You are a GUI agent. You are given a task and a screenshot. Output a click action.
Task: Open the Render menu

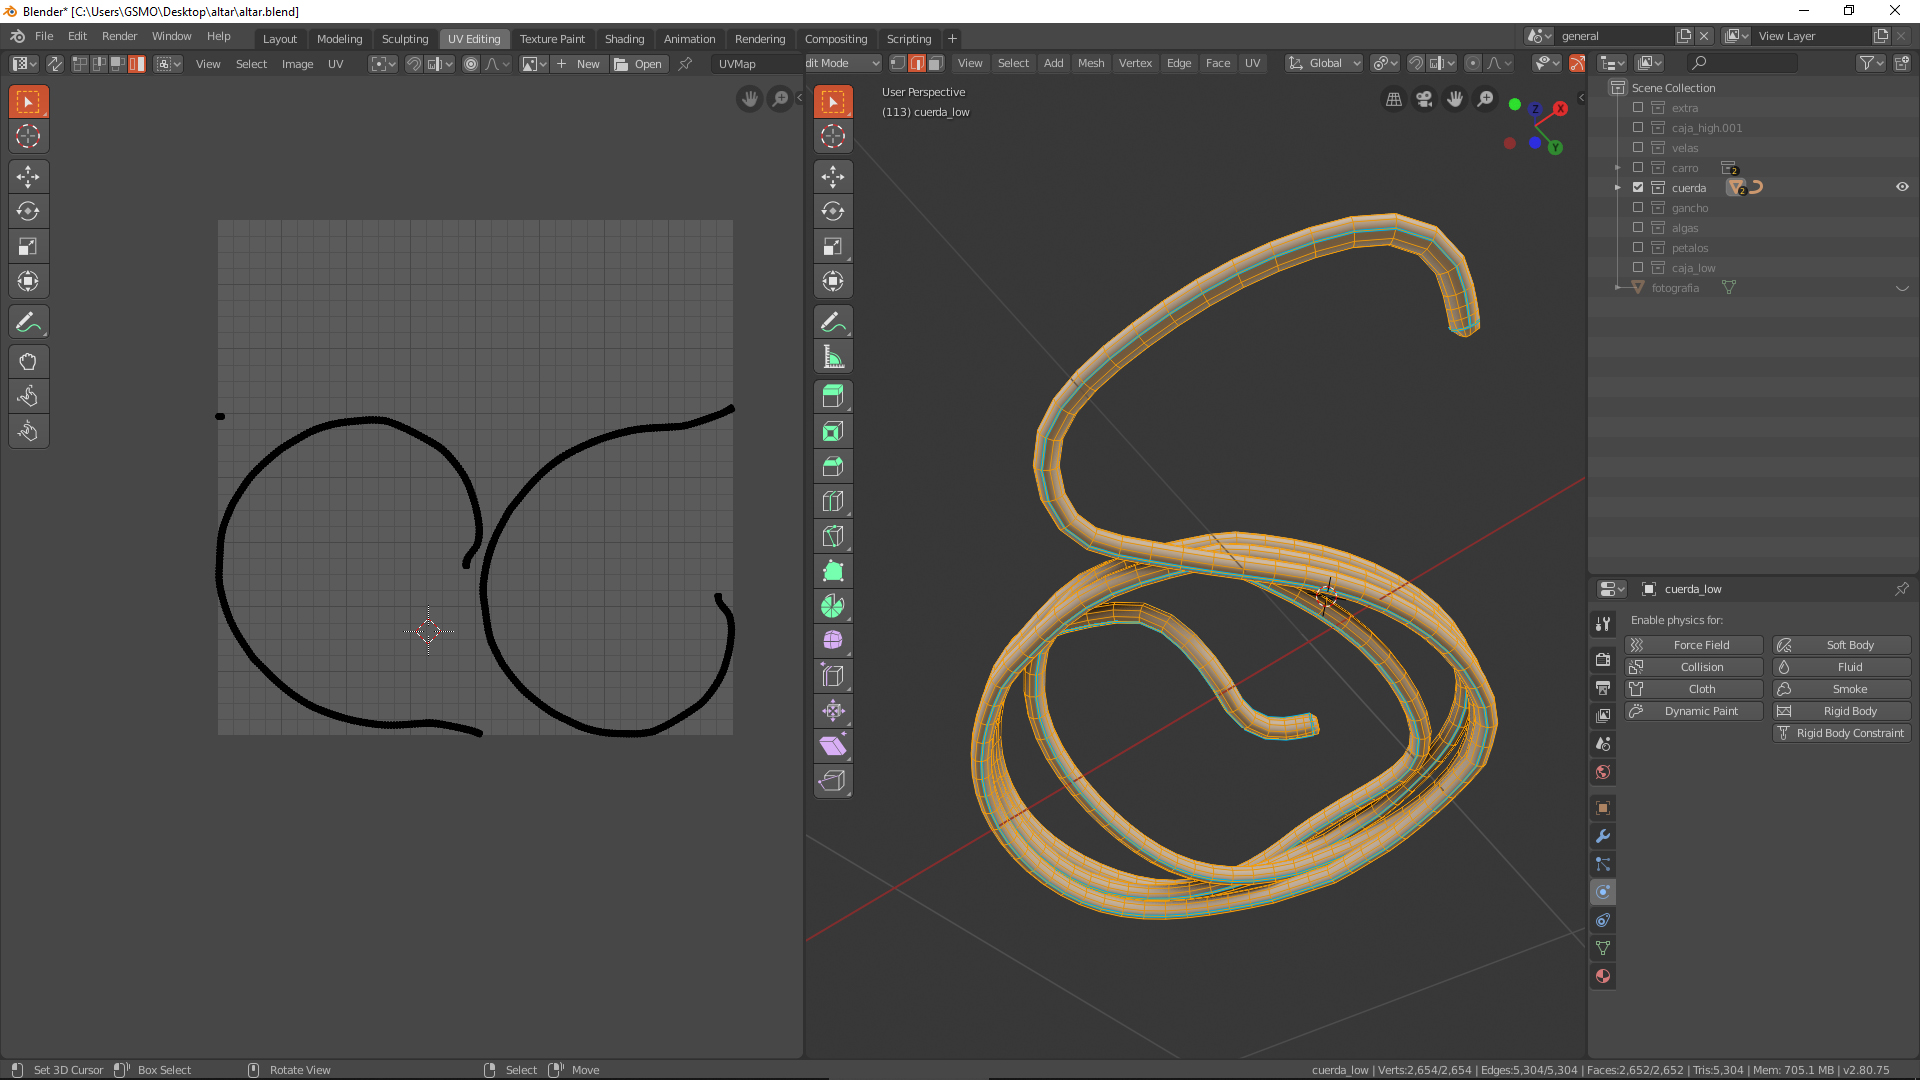tap(119, 36)
